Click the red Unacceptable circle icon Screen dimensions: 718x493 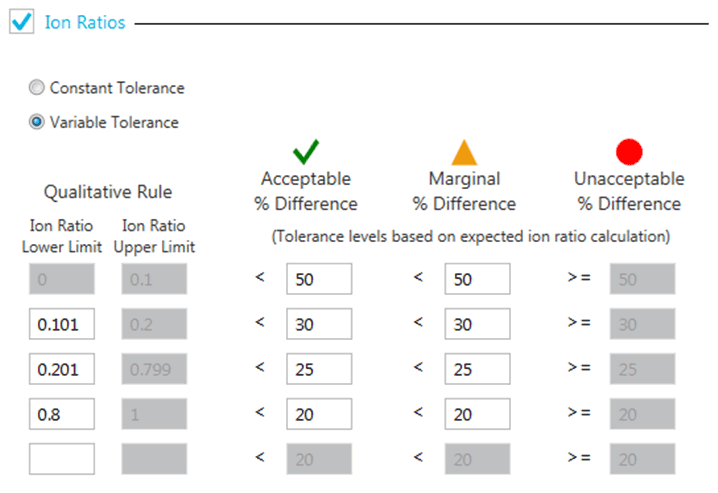pyautogui.click(x=629, y=152)
